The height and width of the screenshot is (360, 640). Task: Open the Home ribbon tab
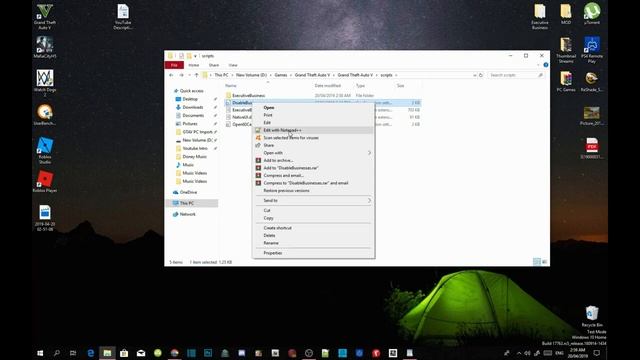tap(193, 65)
